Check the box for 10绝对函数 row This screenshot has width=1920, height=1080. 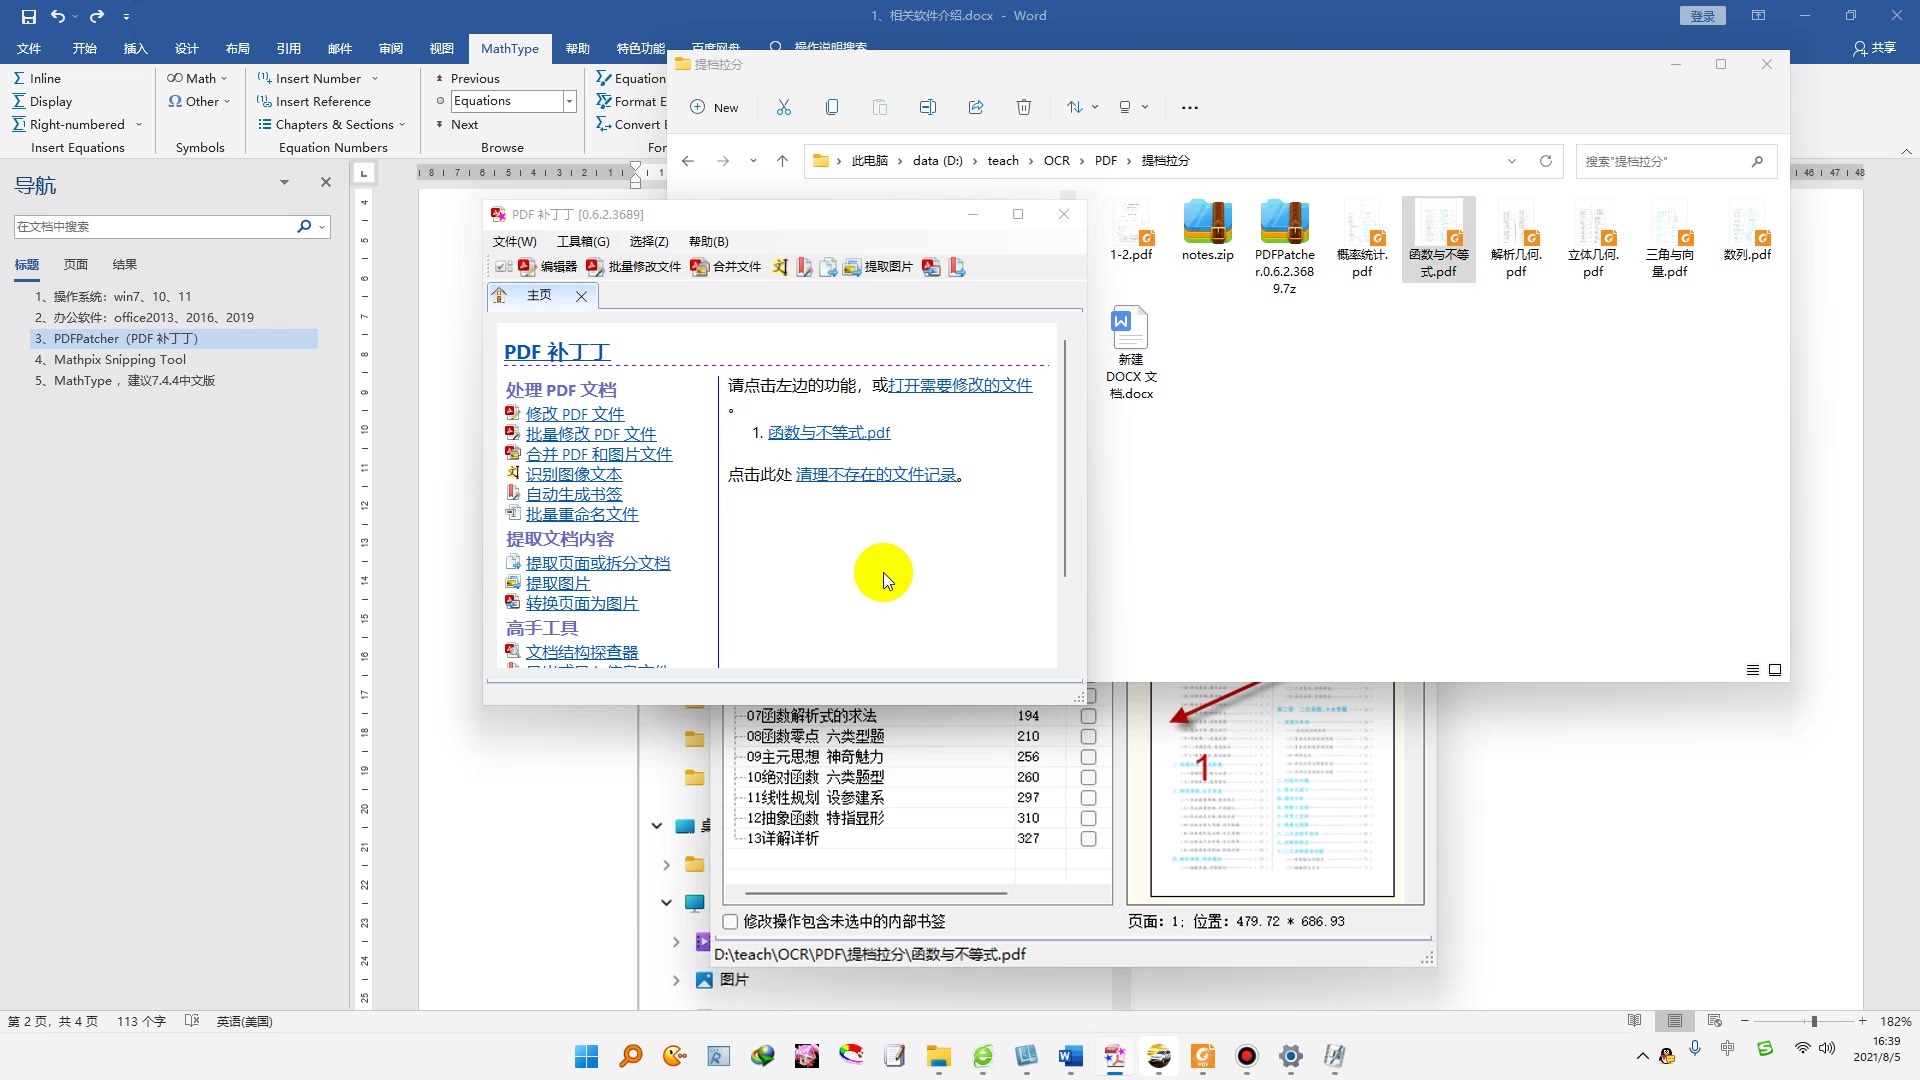[1088, 777]
